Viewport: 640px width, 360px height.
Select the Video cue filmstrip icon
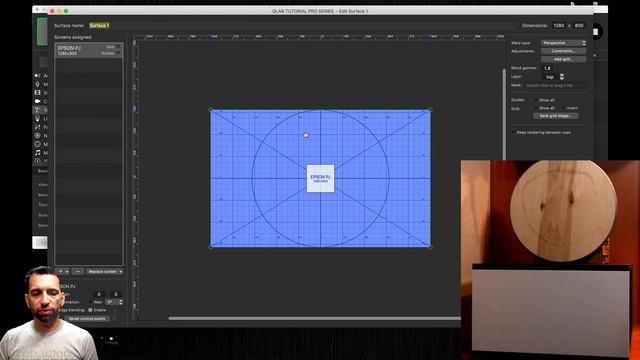(x=37, y=93)
